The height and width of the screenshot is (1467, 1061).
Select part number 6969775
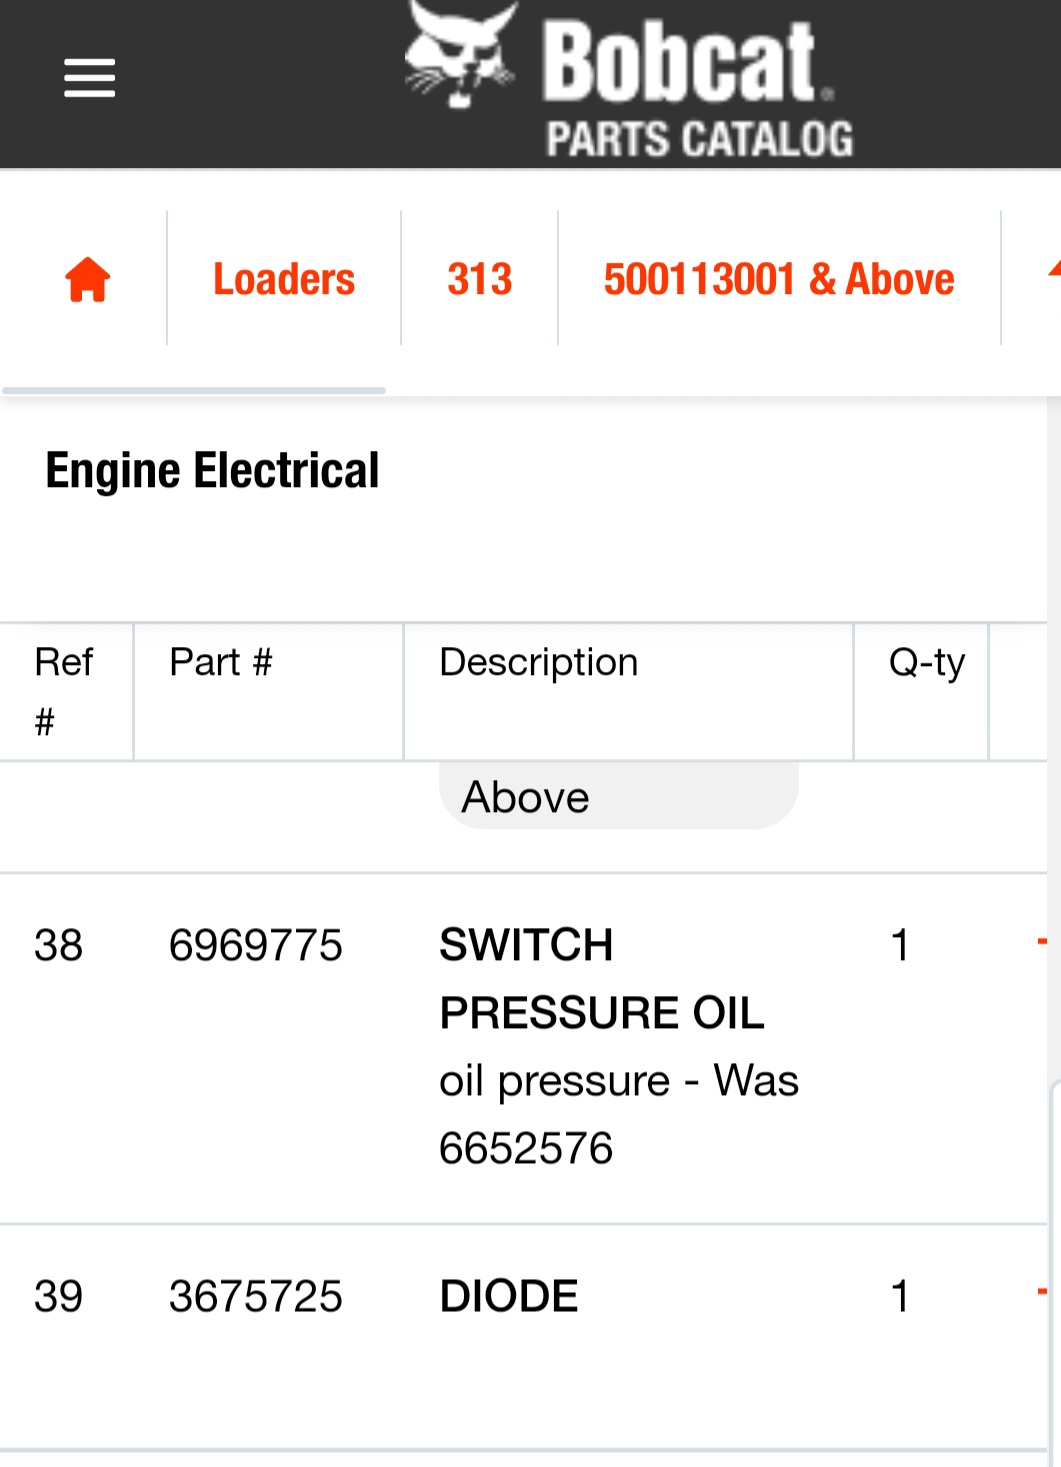point(256,946)
